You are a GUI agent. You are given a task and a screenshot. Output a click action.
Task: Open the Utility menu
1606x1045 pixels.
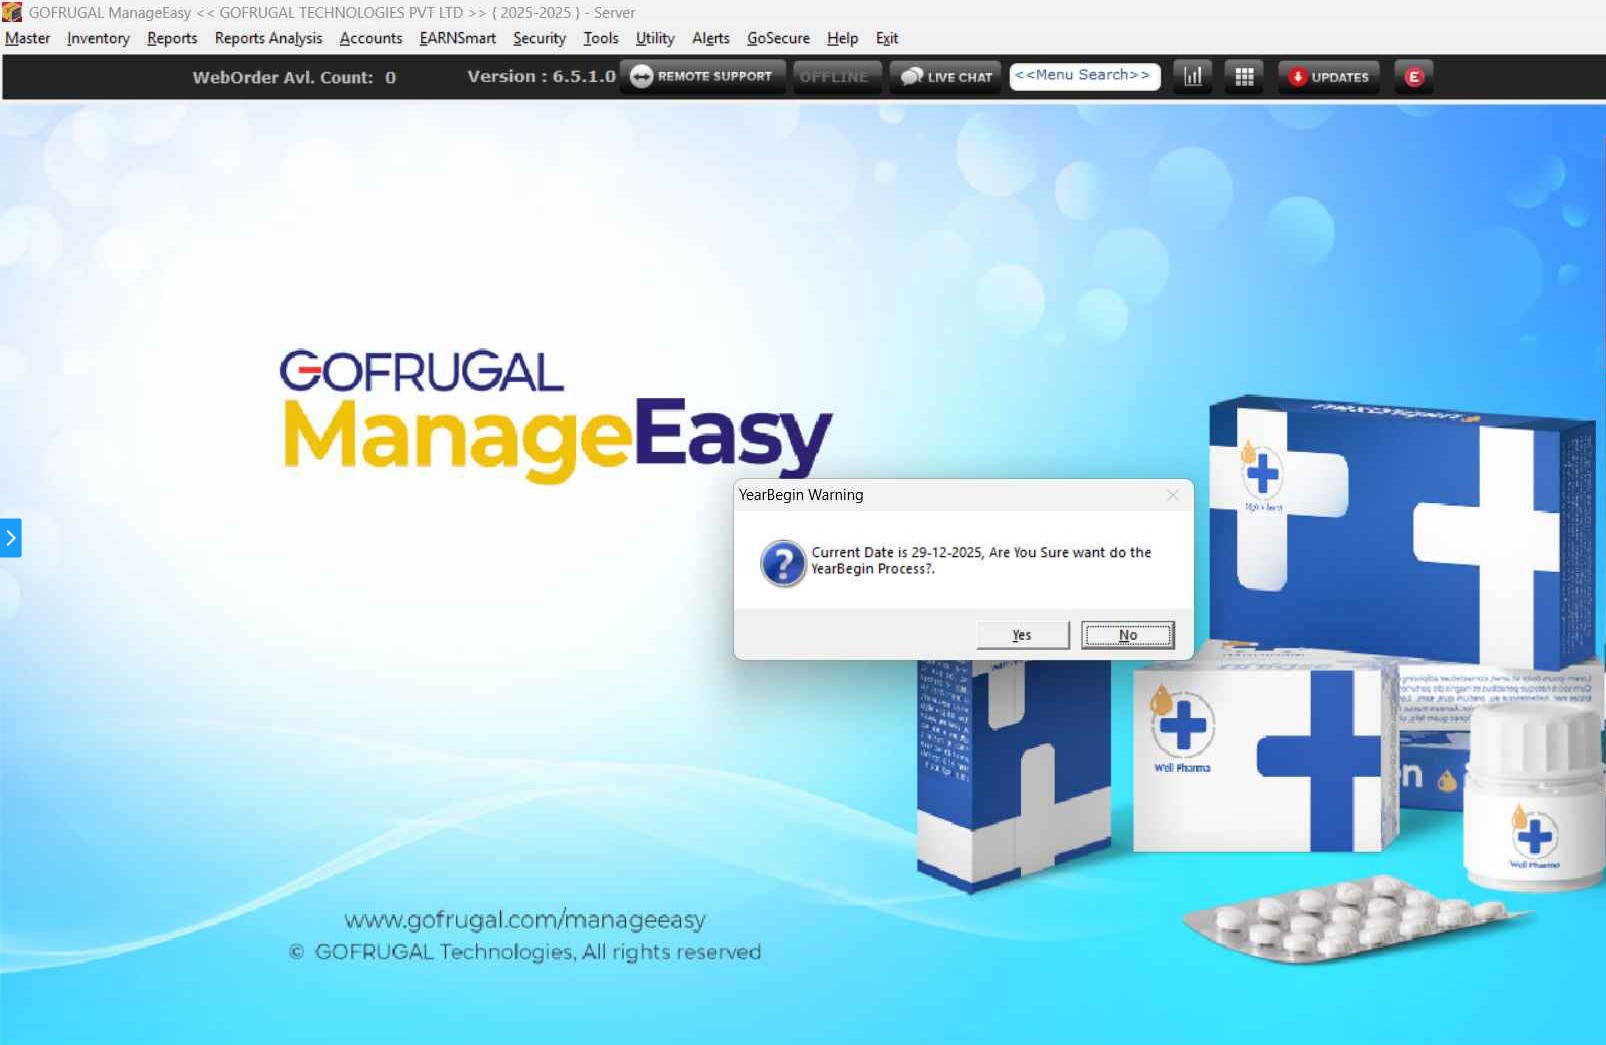click(655, 38)
